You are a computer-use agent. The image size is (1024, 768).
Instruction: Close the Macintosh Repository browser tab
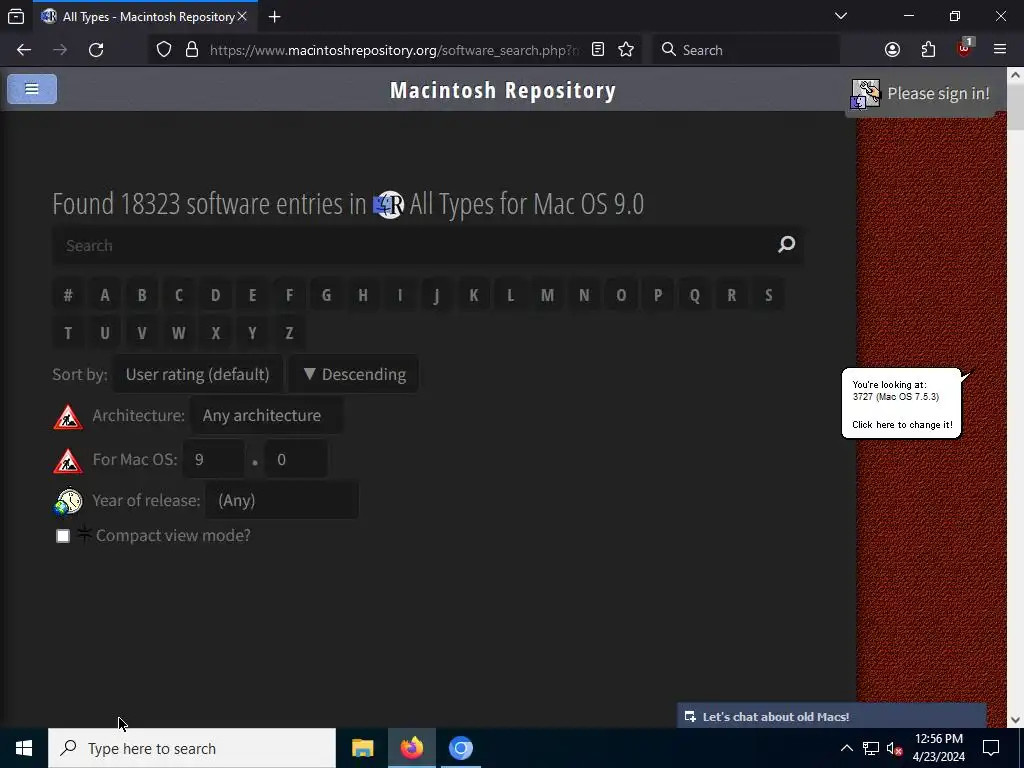click(242, 16)
